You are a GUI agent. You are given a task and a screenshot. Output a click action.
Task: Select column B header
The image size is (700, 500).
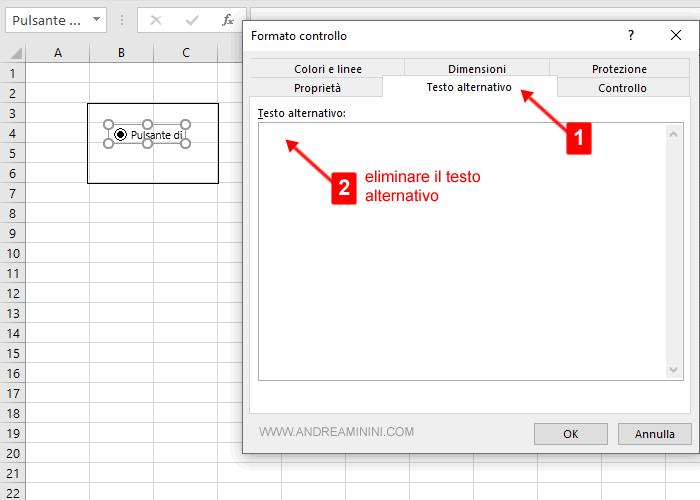121,53
